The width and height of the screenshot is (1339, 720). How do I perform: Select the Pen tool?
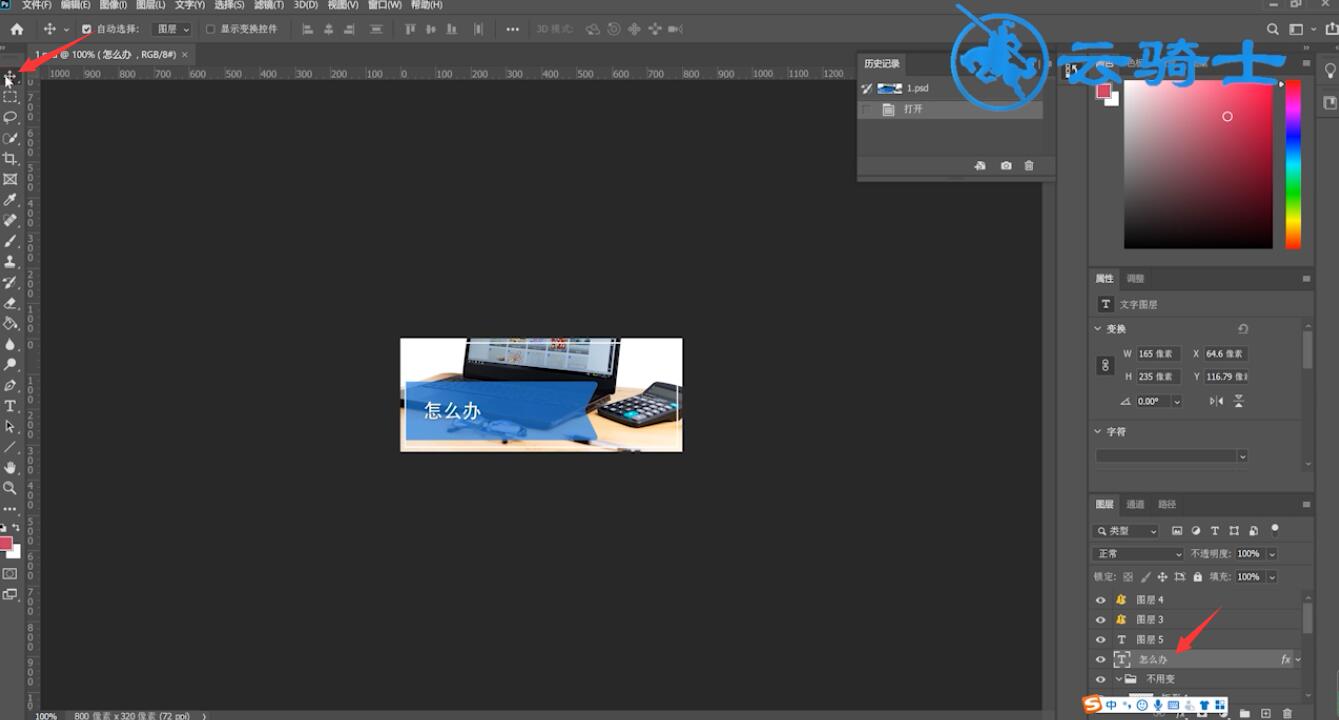(x=10, y=385)
